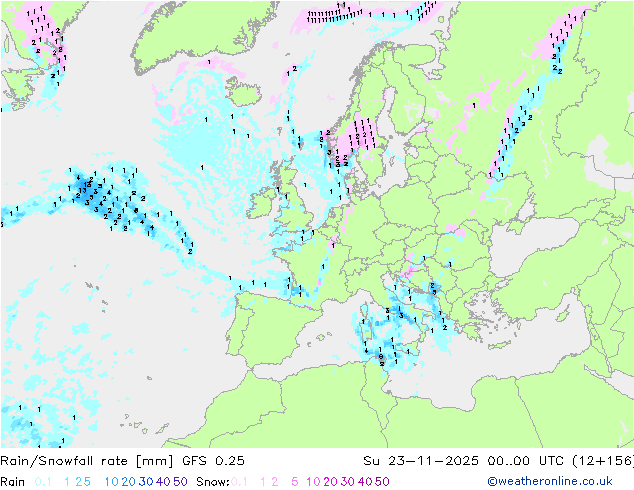Pick the rain legend 50 value
Viewport: 634px width, 490px height.
[x=180, y=482]
